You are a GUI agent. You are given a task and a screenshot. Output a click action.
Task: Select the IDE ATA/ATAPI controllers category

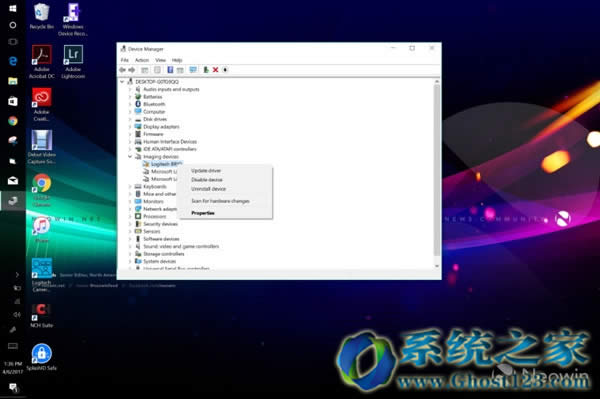pos(170,149)
